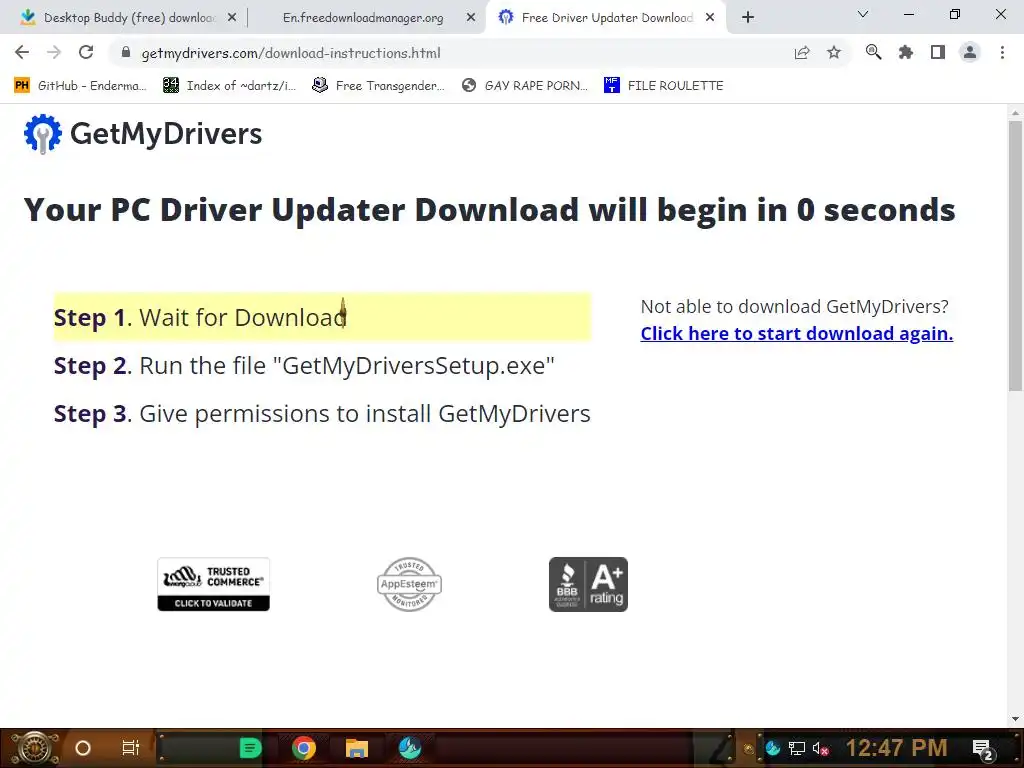The image size is (1024, 768).
Task: Click here to start download again
Action: point(797,333)
